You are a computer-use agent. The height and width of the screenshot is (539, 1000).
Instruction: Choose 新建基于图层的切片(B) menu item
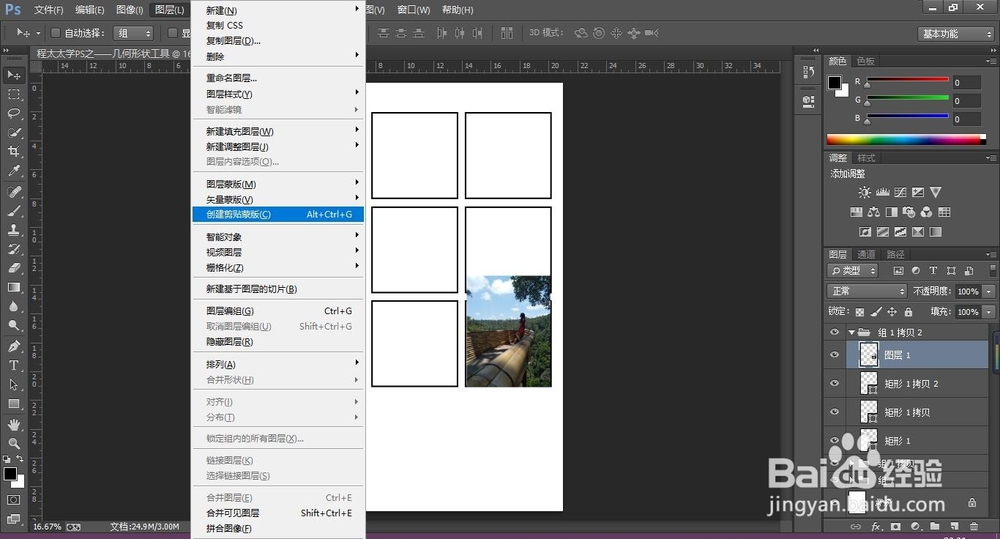click(278, 289)
